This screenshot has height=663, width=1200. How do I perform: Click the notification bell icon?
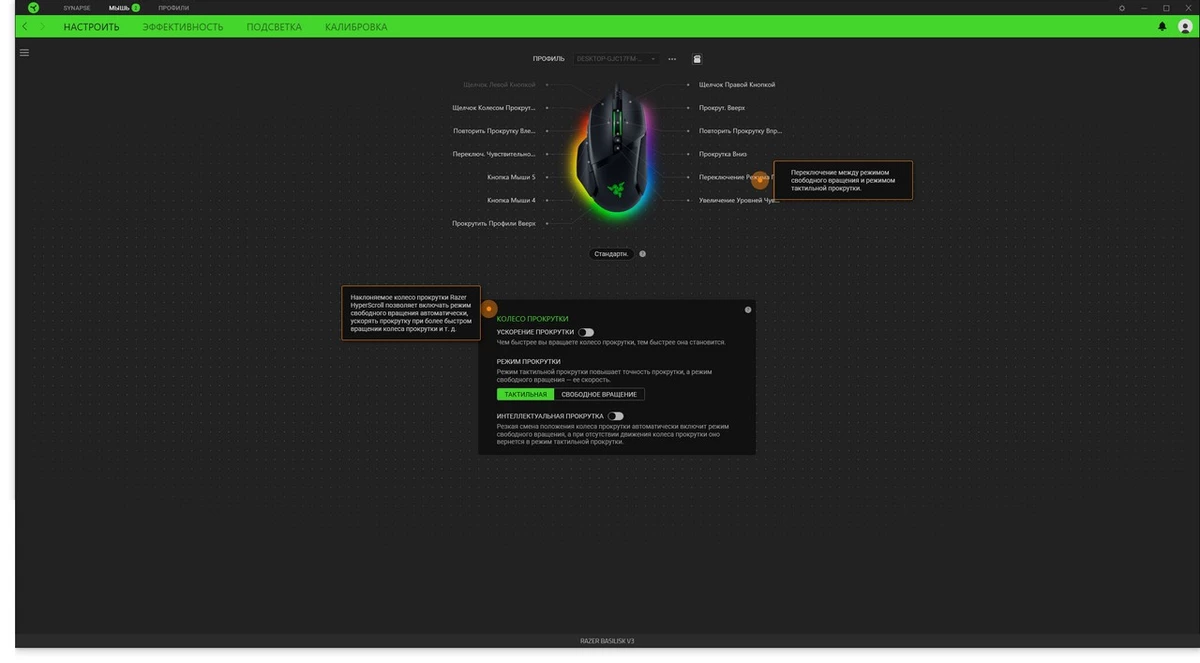point(1162,27)
